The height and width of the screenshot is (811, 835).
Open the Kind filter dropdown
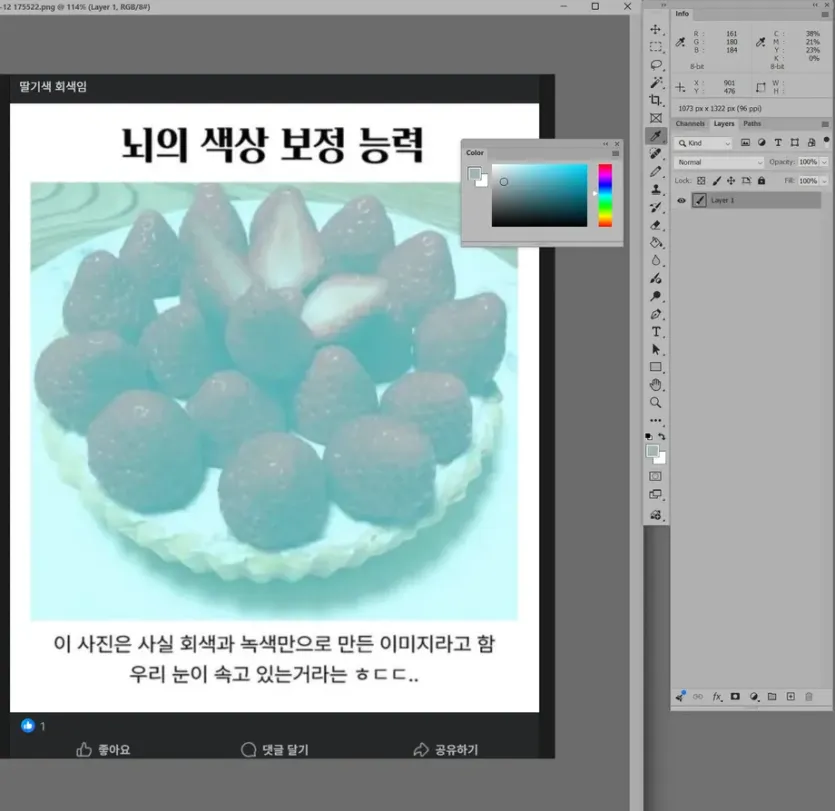point(703,143)
